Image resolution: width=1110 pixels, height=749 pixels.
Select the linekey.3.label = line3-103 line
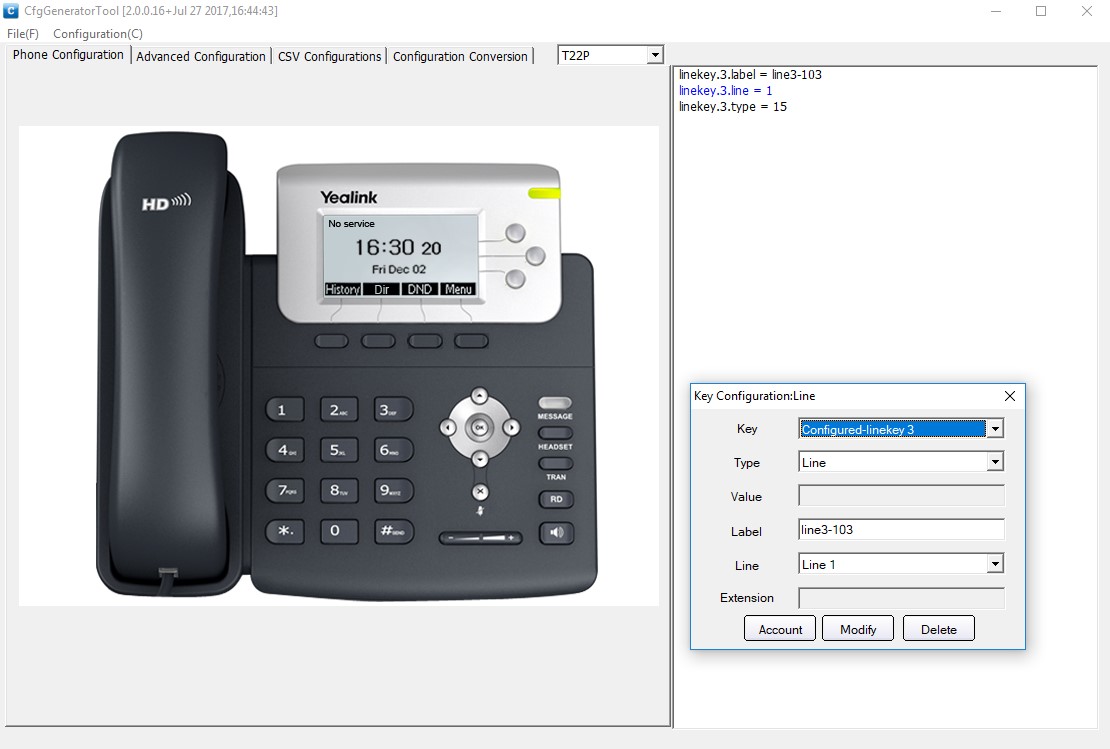coord(750,74)
